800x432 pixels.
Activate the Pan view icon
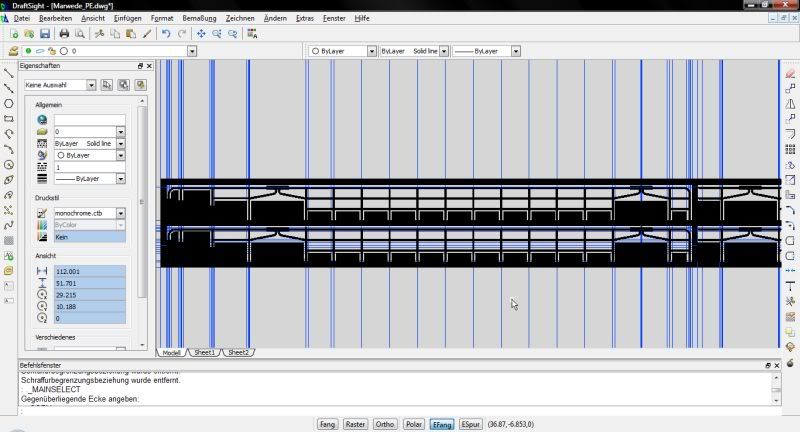pyautogui.click(x=201, y=34)
